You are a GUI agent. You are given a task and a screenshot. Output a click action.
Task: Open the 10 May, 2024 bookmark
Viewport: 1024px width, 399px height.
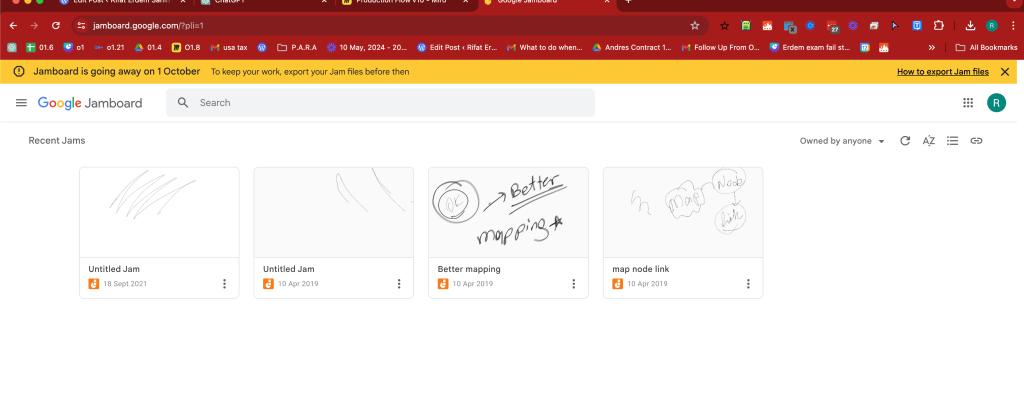click(x=367, y=47)
